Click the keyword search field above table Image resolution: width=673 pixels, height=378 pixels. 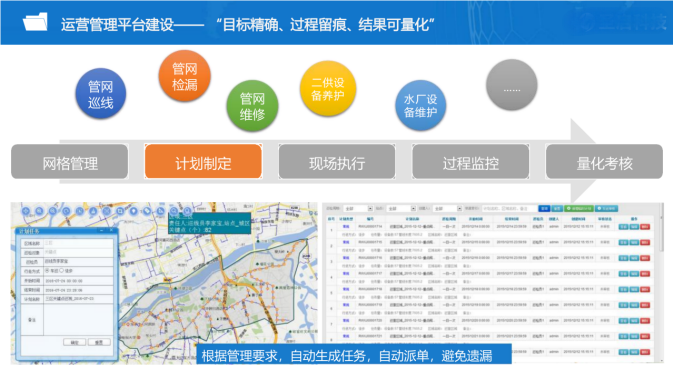pyautogui.click(x=509, y=209)
